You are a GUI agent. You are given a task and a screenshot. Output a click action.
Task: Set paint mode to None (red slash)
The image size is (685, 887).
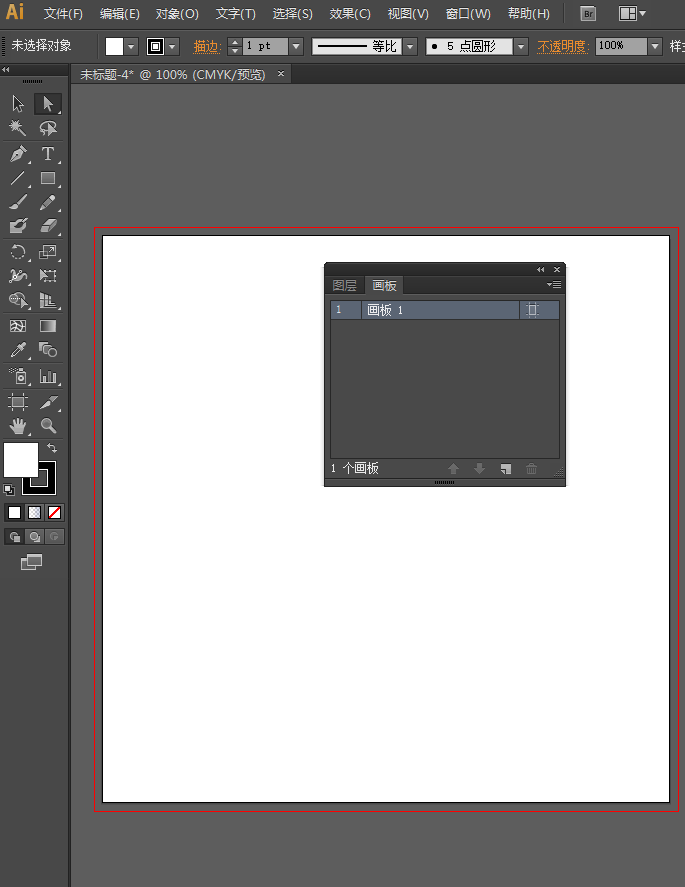[x=55, y=513]
